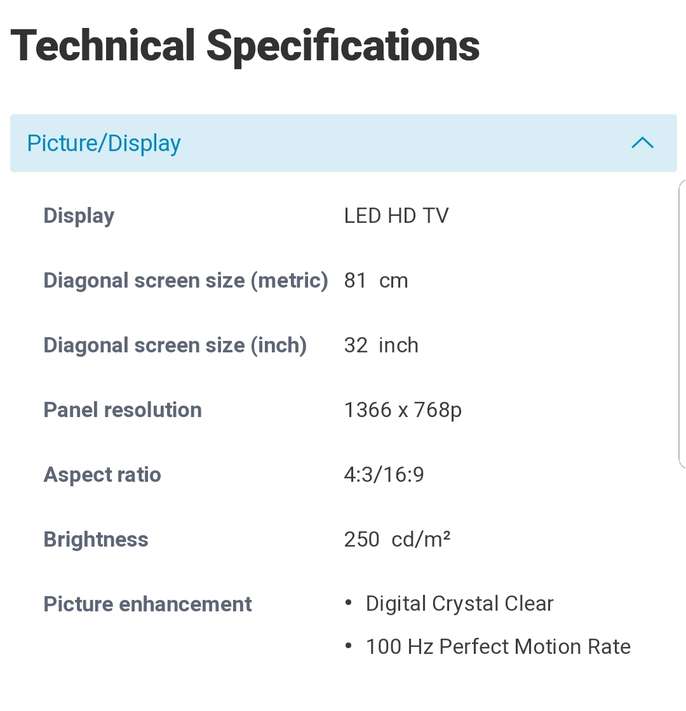Select Diagonal screen size (inch) label
This screenshot has height=711, width=686.
click(x=175, y=345)
